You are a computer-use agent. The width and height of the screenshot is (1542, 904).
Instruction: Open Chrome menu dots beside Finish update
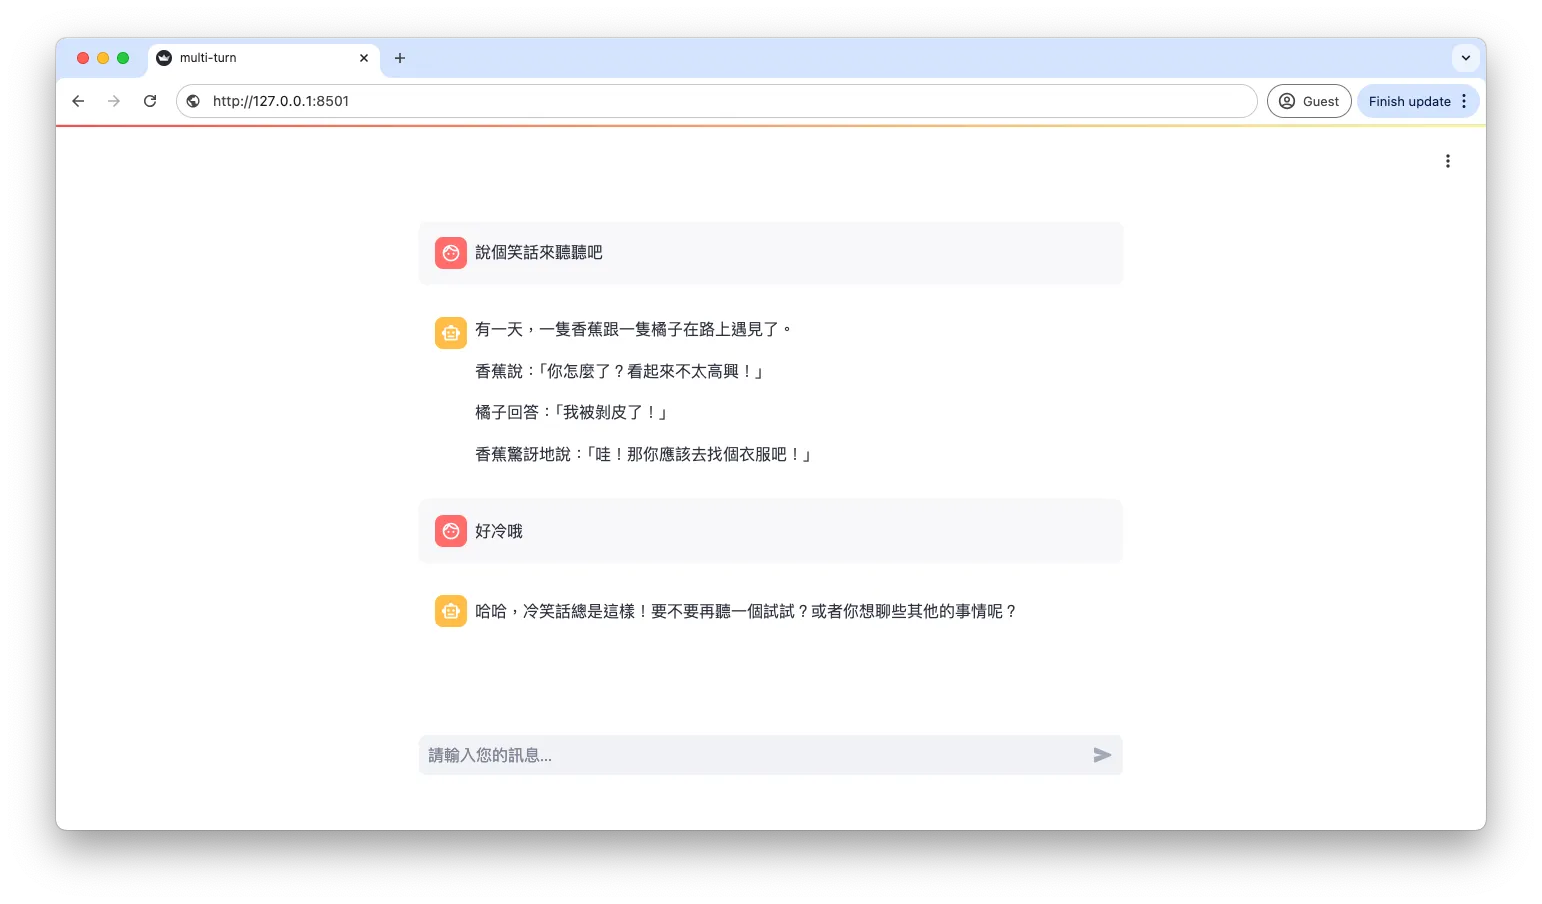point(1464,101)
